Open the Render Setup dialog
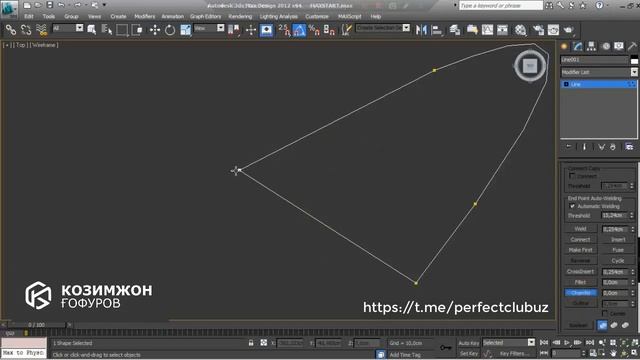This screenshot has width=640, height=360. tap(538, 30)
